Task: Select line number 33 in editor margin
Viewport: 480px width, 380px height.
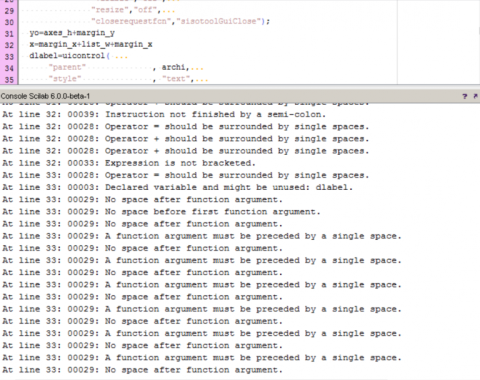Action: 9,57
